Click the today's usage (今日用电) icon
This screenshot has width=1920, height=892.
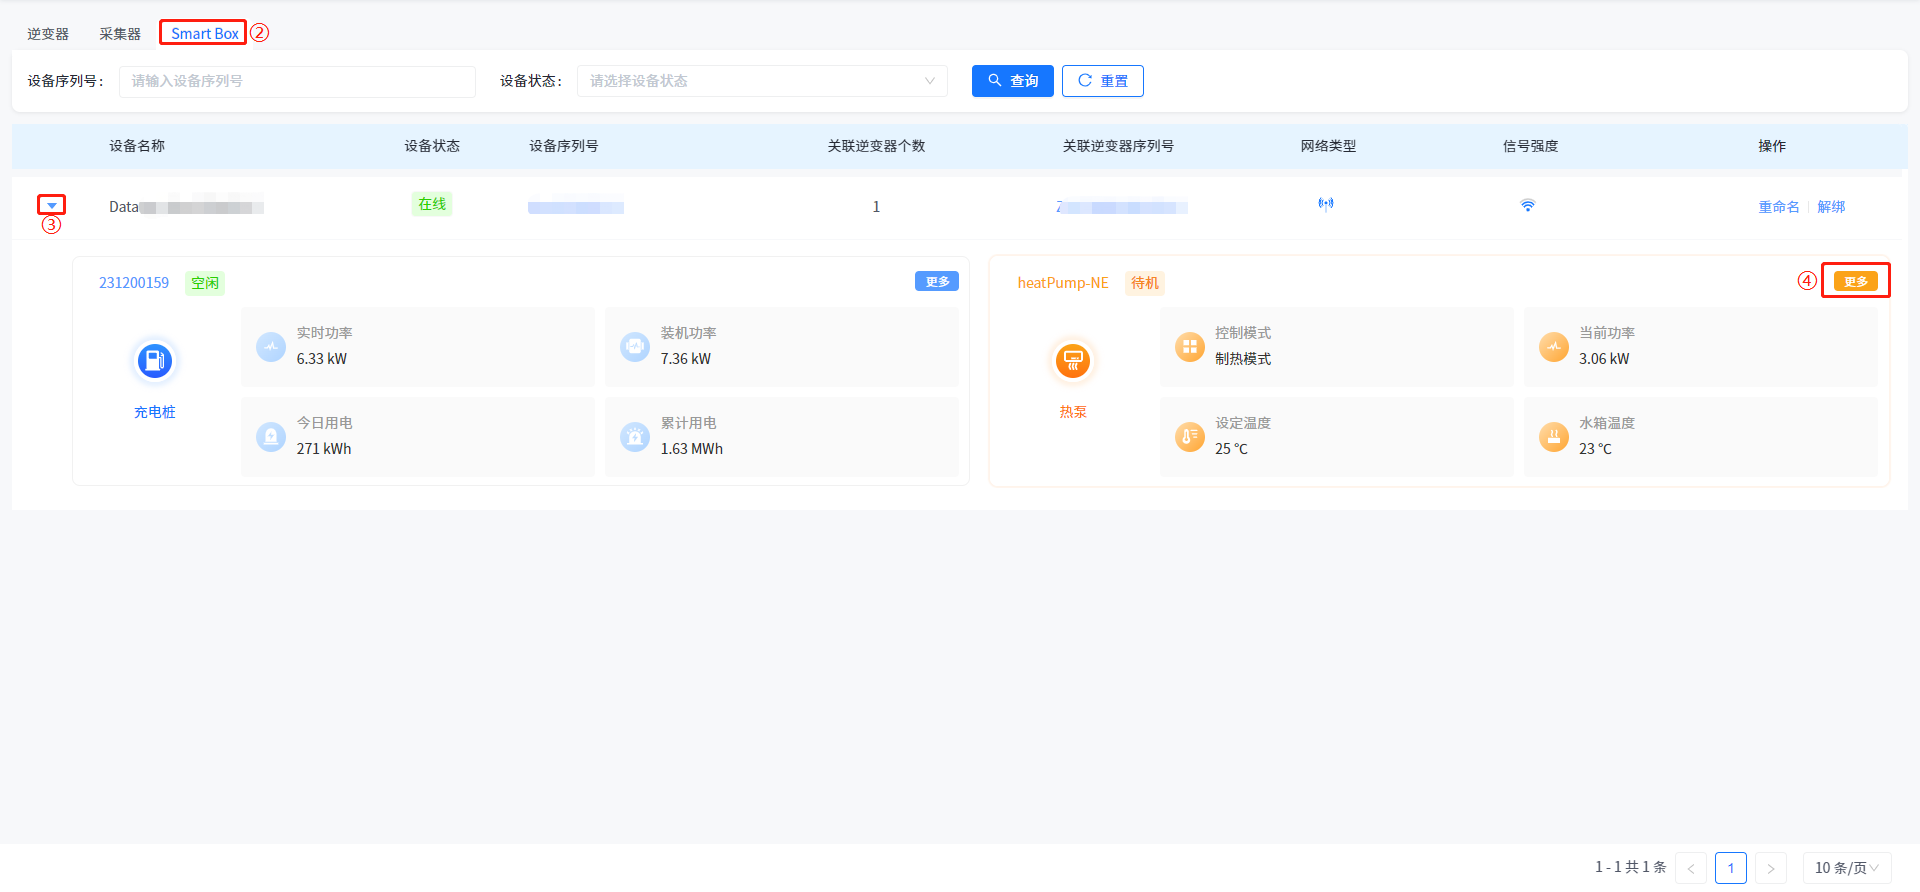click(271, 437)
